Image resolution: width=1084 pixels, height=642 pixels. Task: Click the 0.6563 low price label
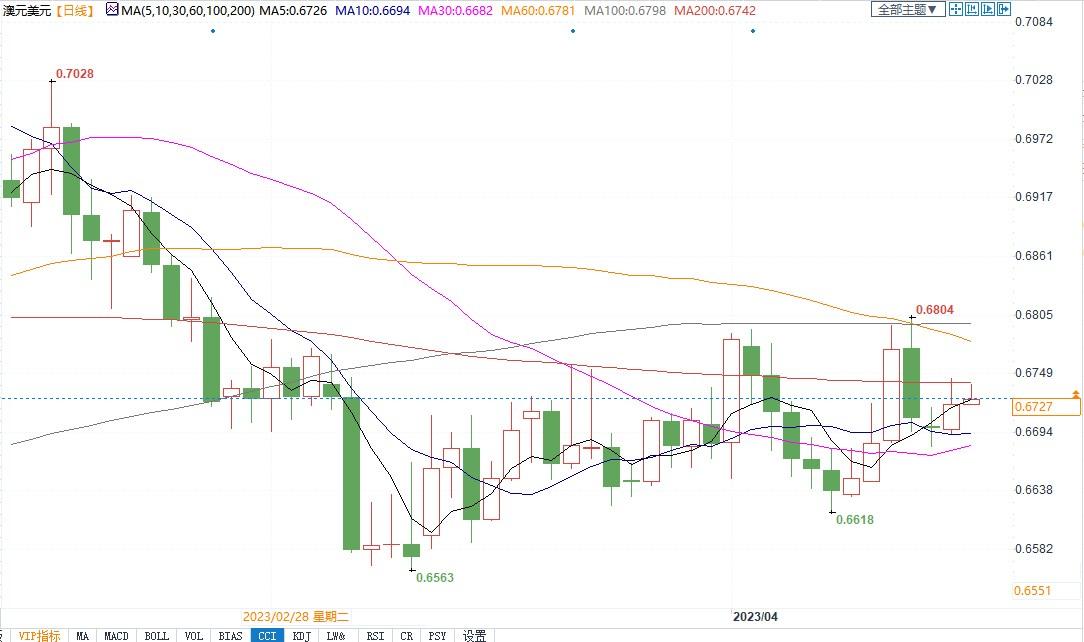click(435, 578)
